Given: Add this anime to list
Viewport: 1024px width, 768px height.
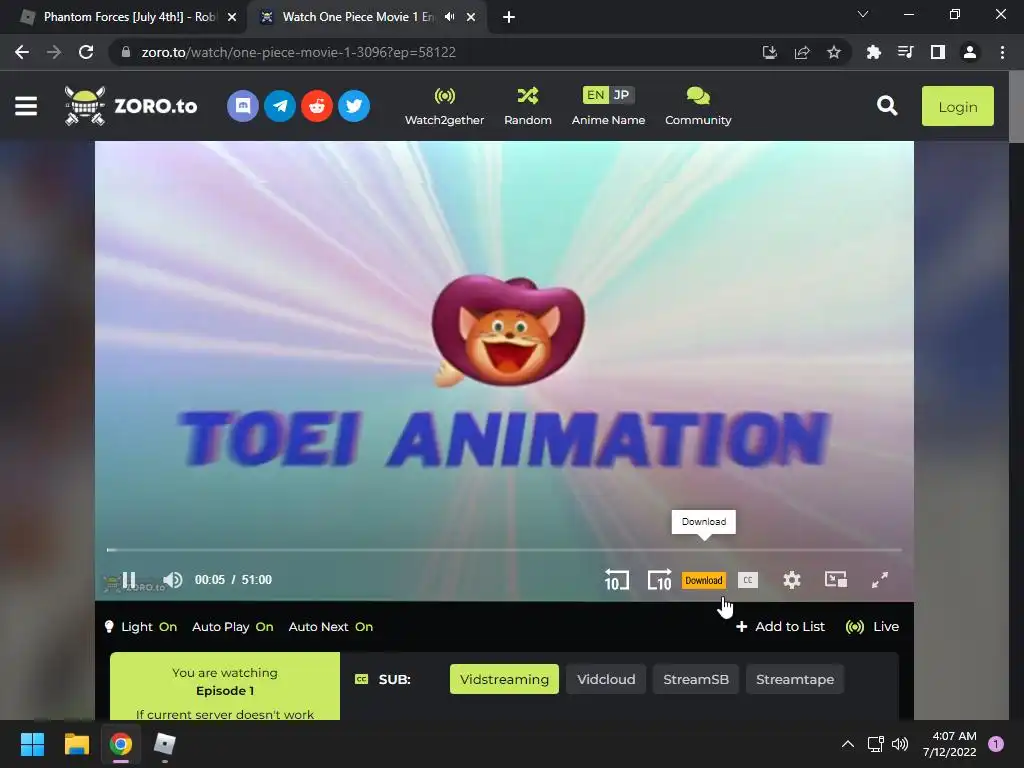Looking at the screenshot, I should pyautogui.click(x=780, y=627).
